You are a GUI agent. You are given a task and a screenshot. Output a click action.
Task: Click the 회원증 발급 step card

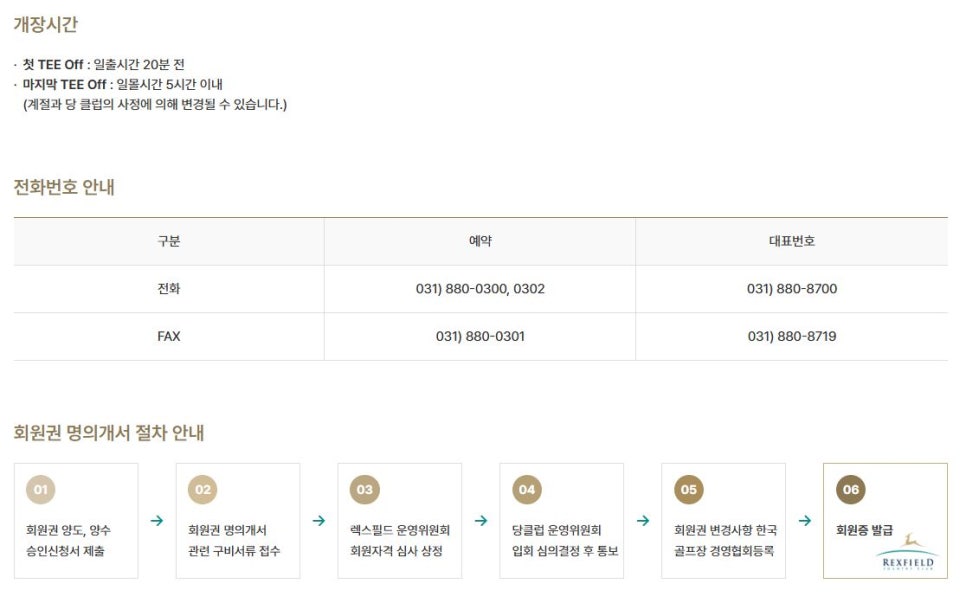tap(885, 521)
